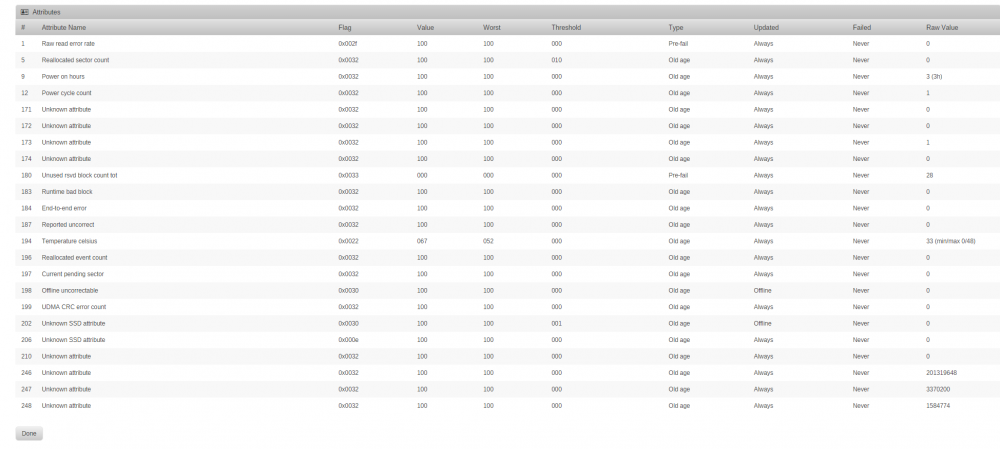The image size is (1000, 449).
Task: Click worst value '052' in Temperature row
Action: [x=488, y=241]
